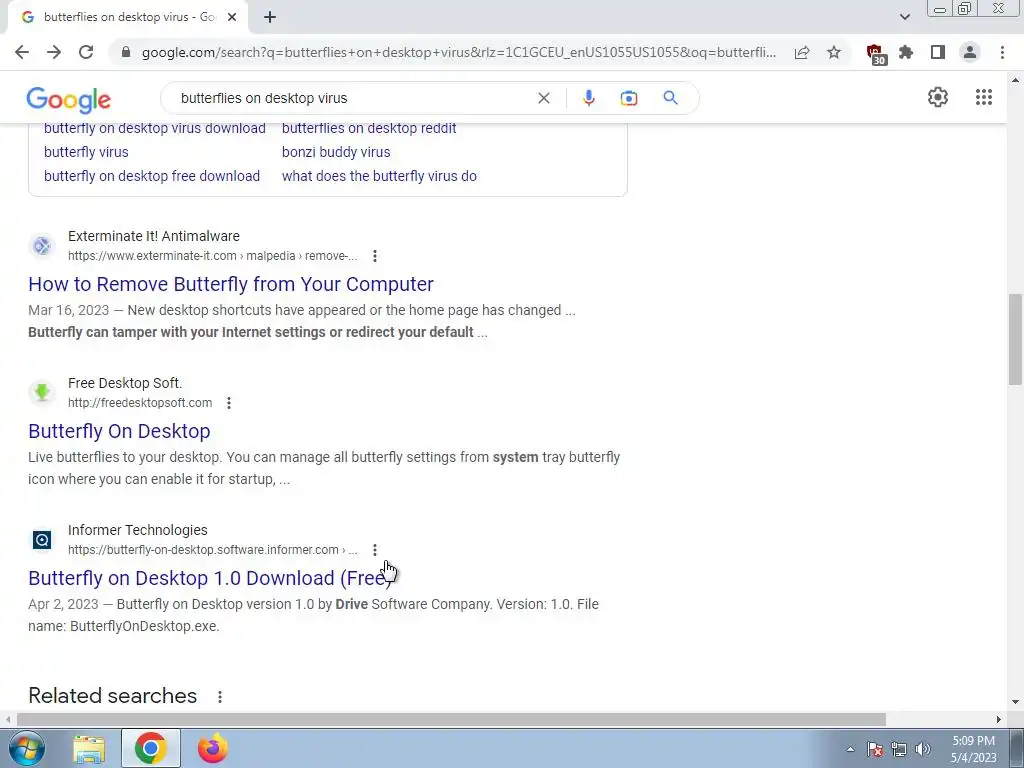
Task: Start voice search with the microphone
Action: point(588,98)
